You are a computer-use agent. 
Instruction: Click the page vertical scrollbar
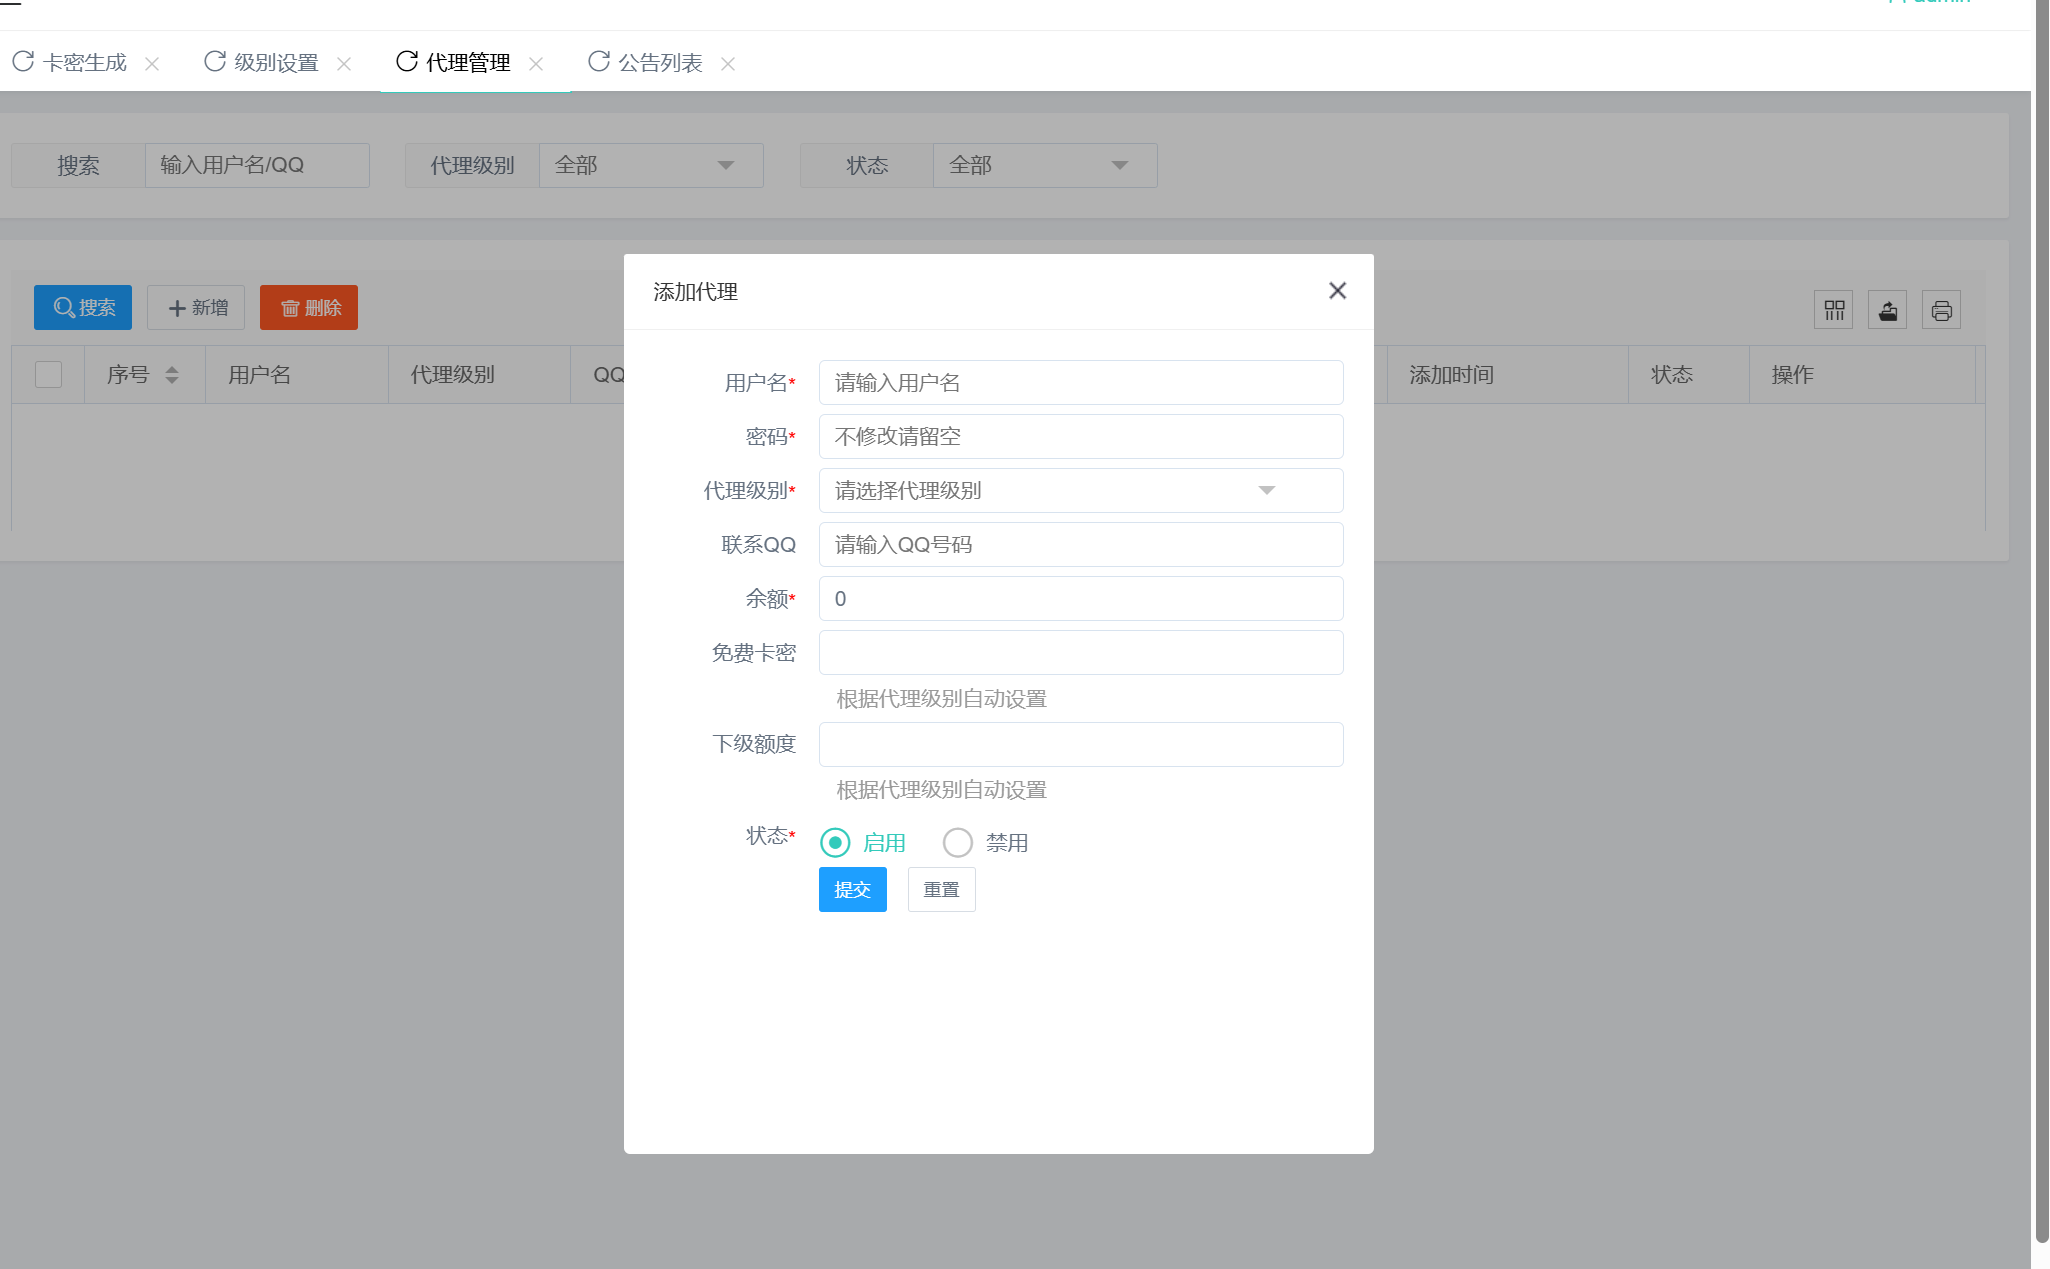2041,620
